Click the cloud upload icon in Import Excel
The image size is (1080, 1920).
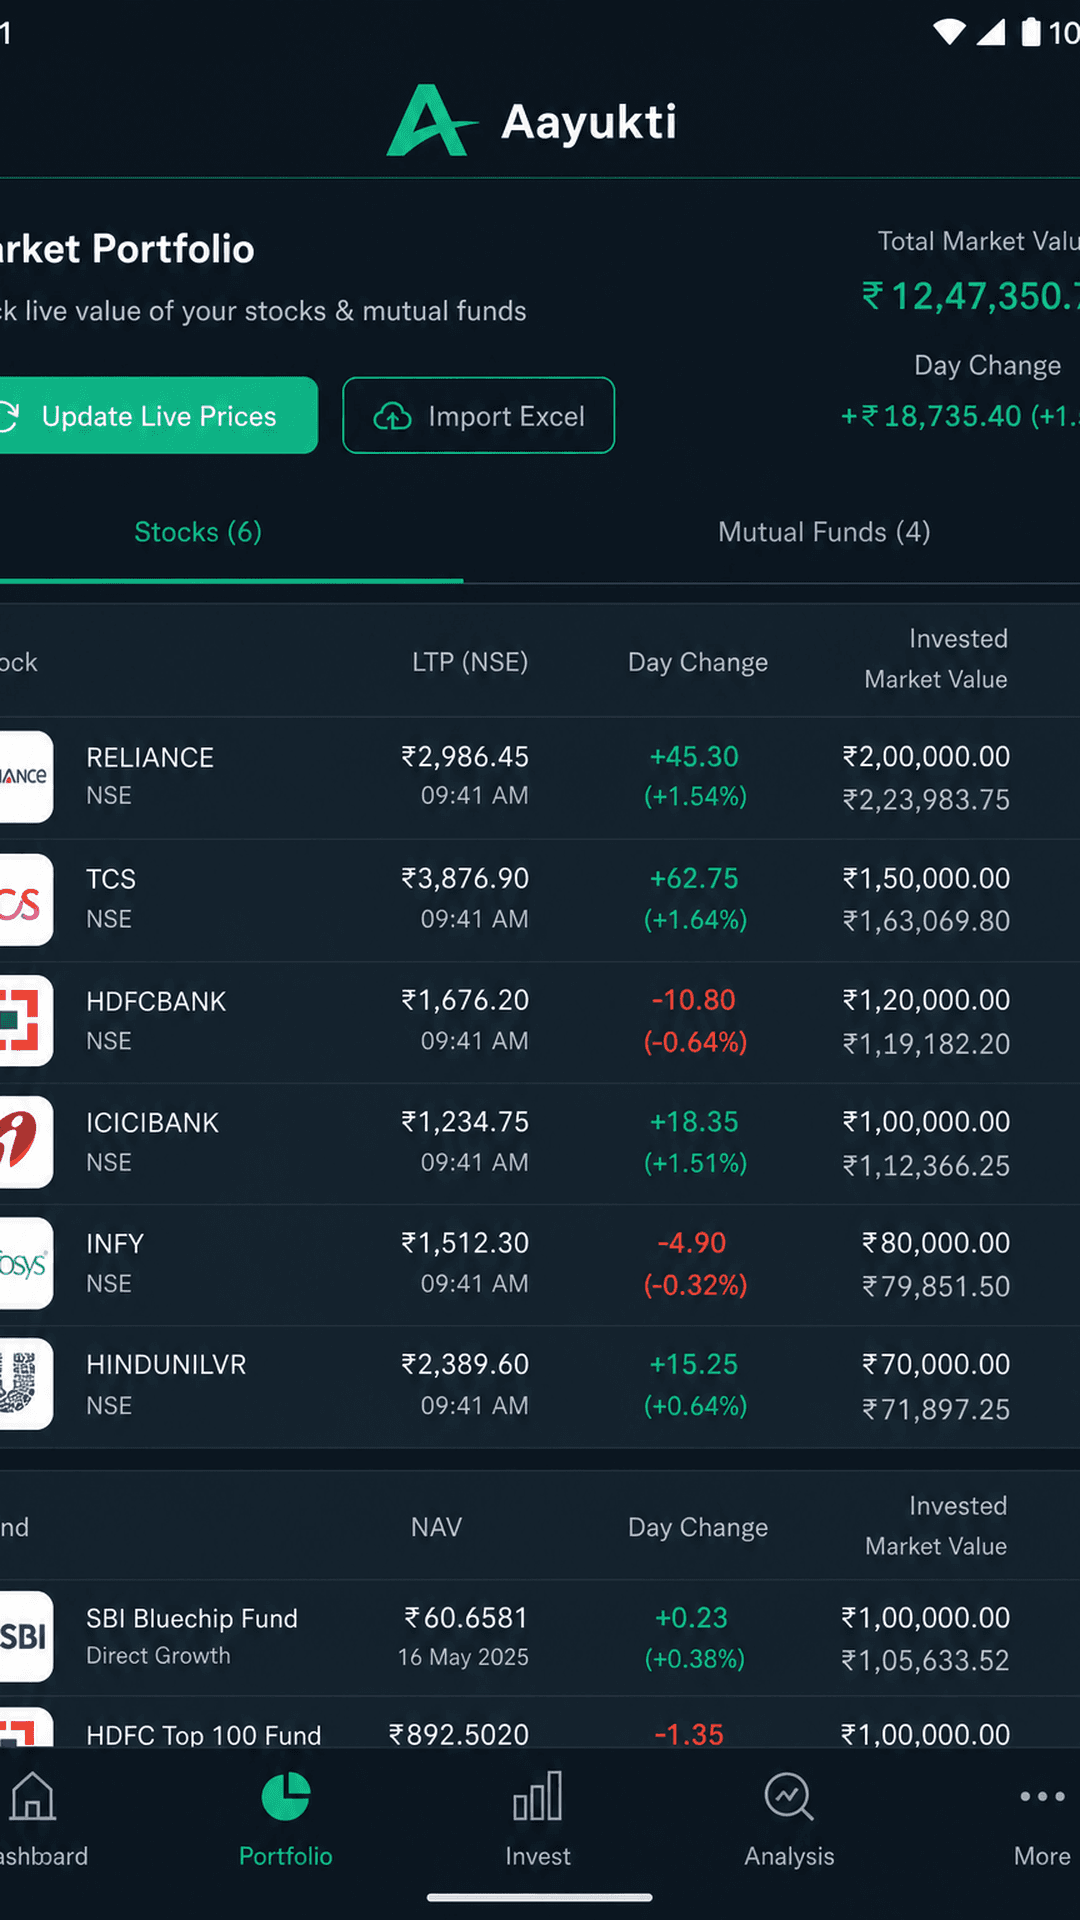[x=392, y=416]
